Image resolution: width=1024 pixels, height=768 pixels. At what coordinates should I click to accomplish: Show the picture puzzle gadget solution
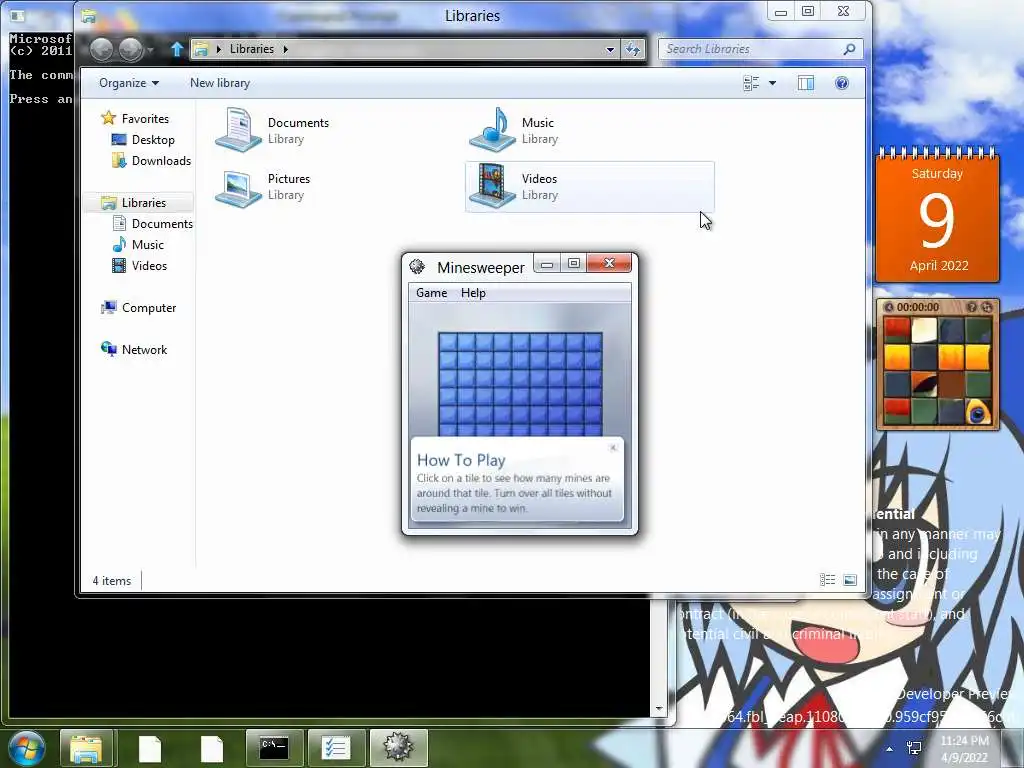click(x=972, y=307)
